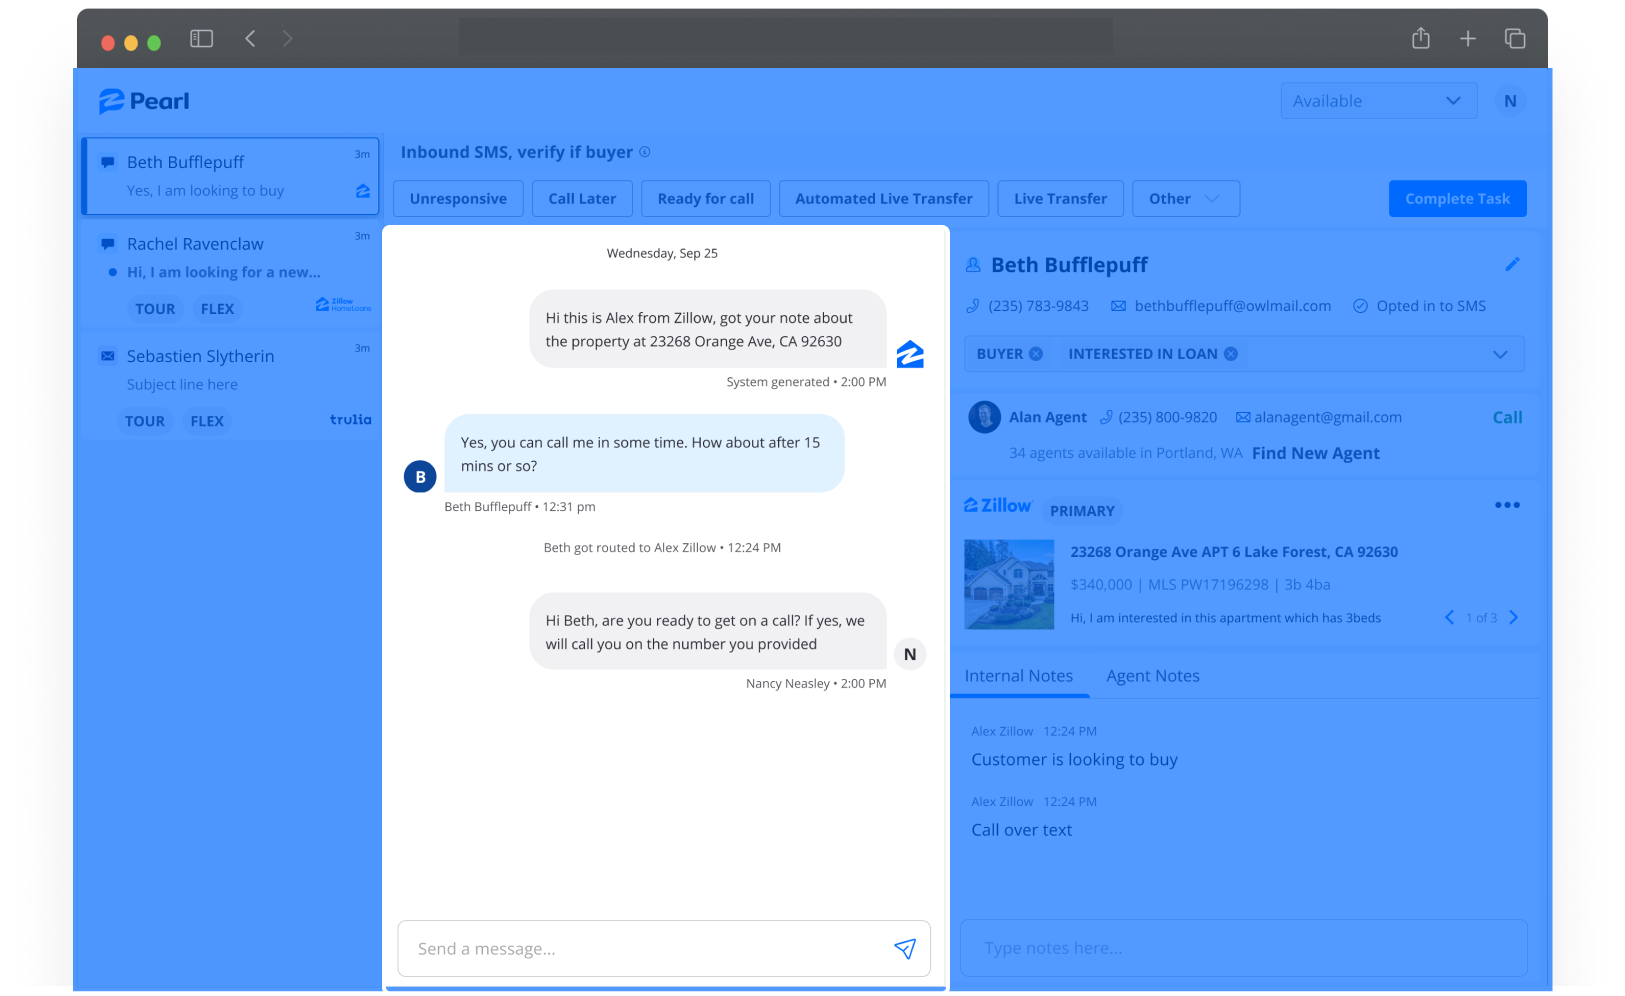Click the trulia logo on Sebastien's card
The image size is (1625, 996).
click(x=351, y=420)
